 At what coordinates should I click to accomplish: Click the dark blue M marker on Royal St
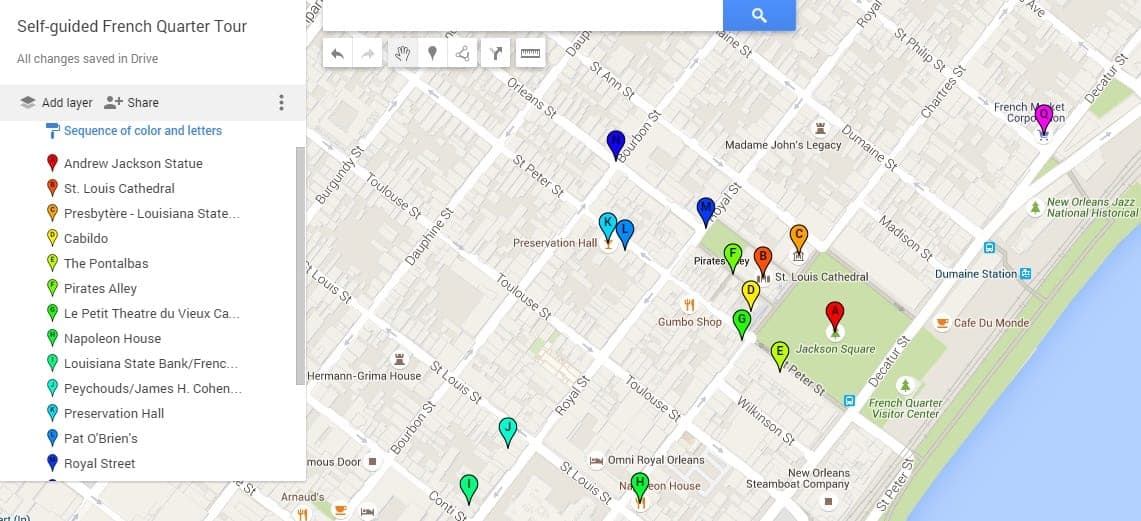(x=705, y=212)
